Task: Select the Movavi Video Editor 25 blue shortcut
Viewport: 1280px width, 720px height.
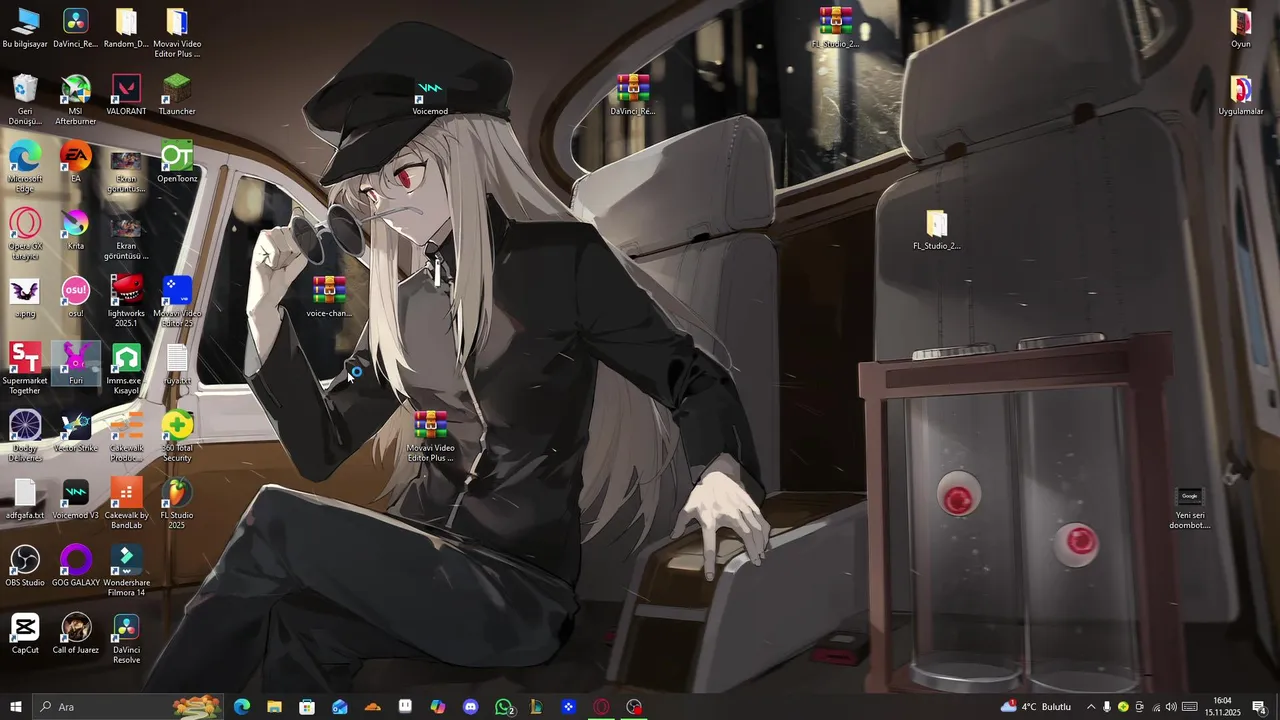Action: click(177, 302)
